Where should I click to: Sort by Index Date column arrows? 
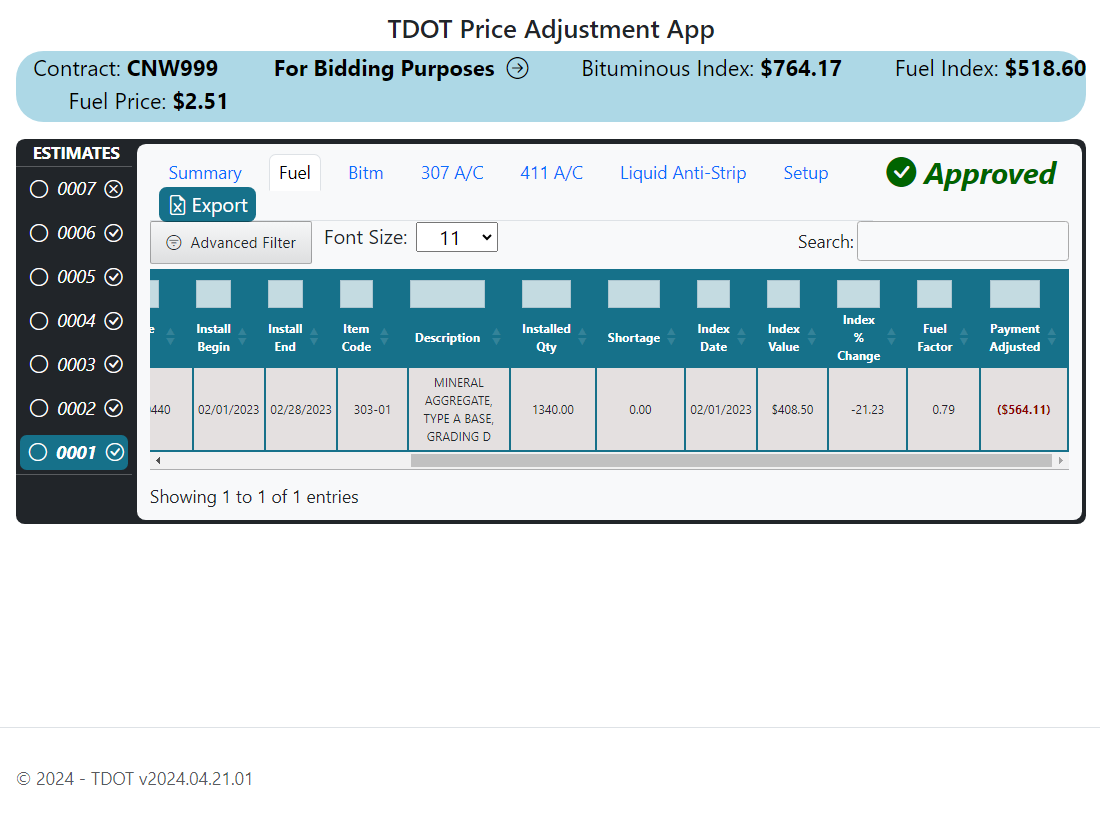741,338
